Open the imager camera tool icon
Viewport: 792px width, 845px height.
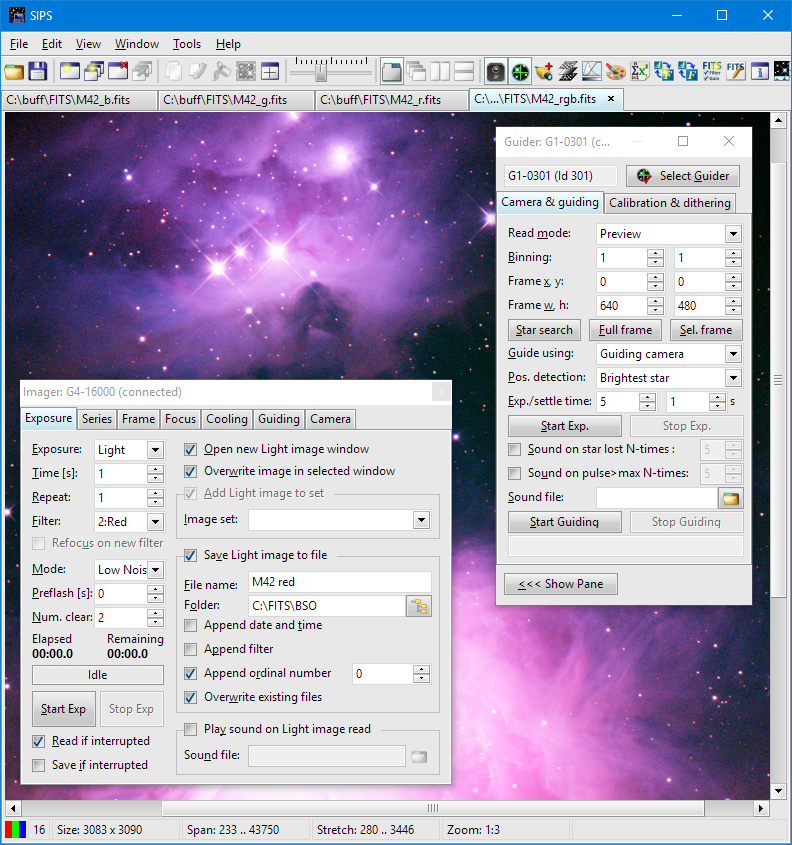[x=495, y=71]
